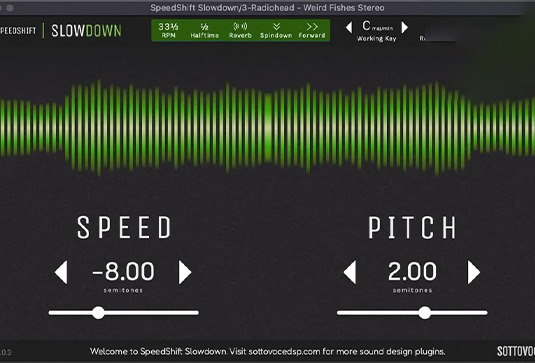This screenshot has width=535, height=363.
Task: Decrease Pitch with the left arrow
Action: [350, 272]
